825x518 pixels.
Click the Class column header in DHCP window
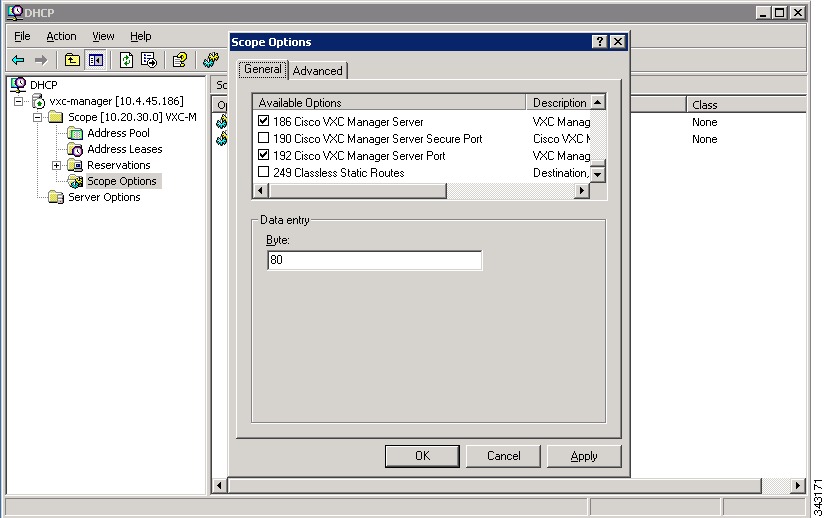746,105
